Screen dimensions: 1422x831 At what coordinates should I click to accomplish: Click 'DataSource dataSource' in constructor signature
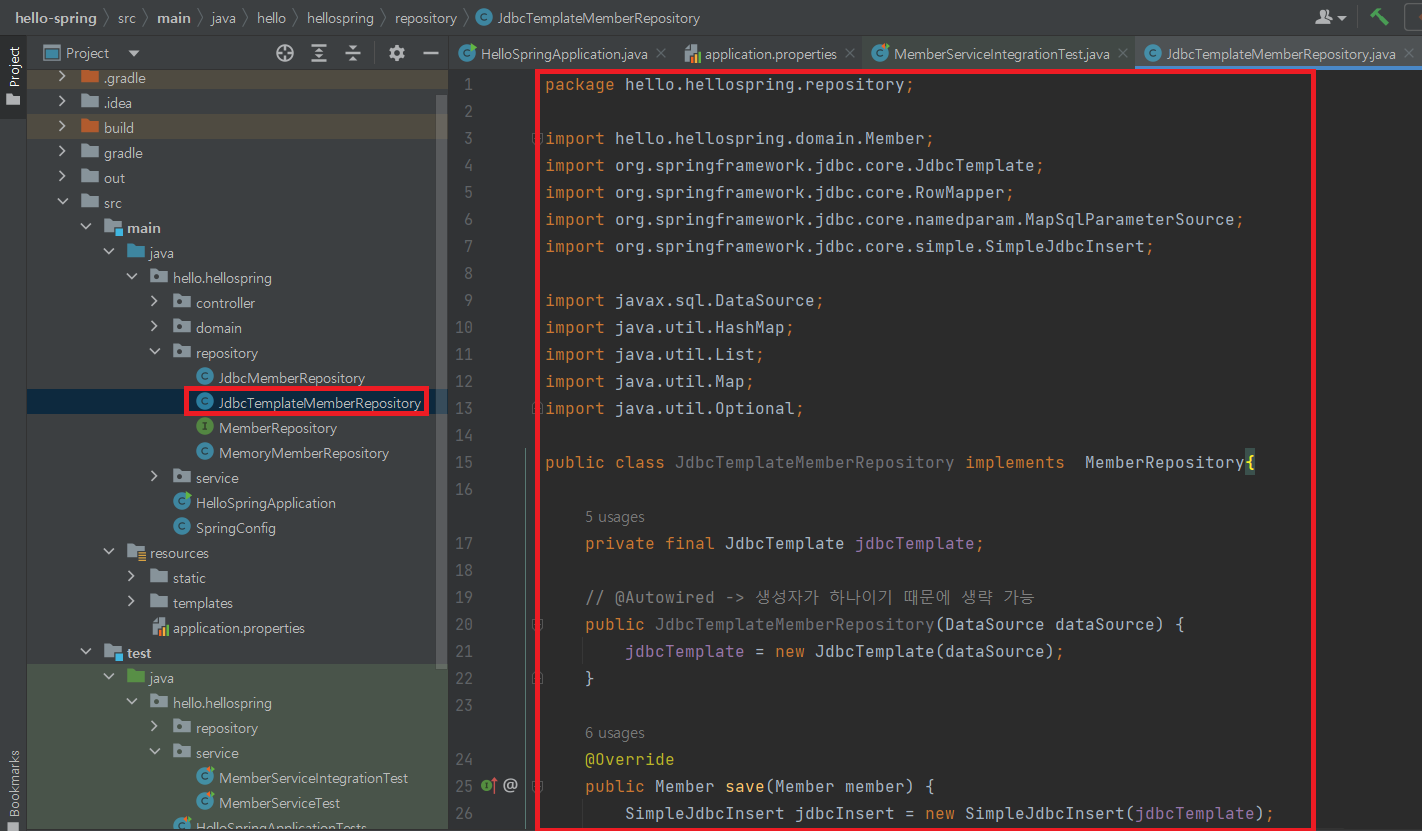[x=1050, y=624]
